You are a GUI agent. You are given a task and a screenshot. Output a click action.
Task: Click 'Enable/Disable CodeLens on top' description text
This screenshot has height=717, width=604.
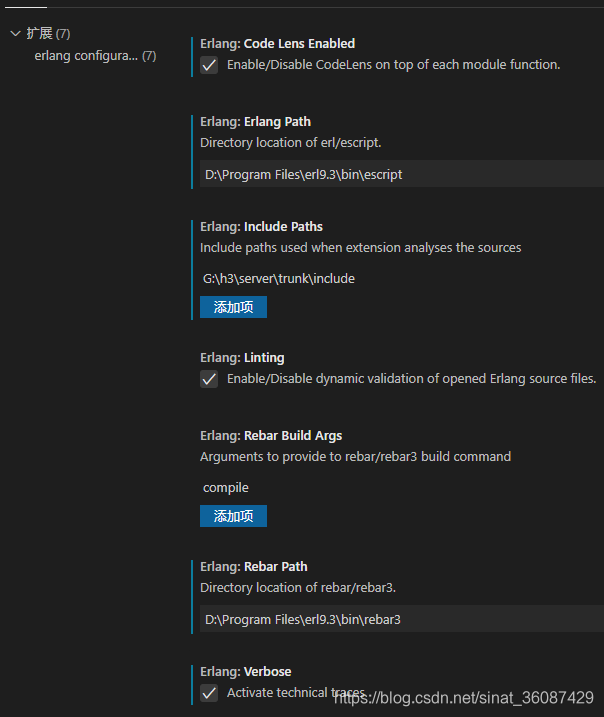pos(393,65)
